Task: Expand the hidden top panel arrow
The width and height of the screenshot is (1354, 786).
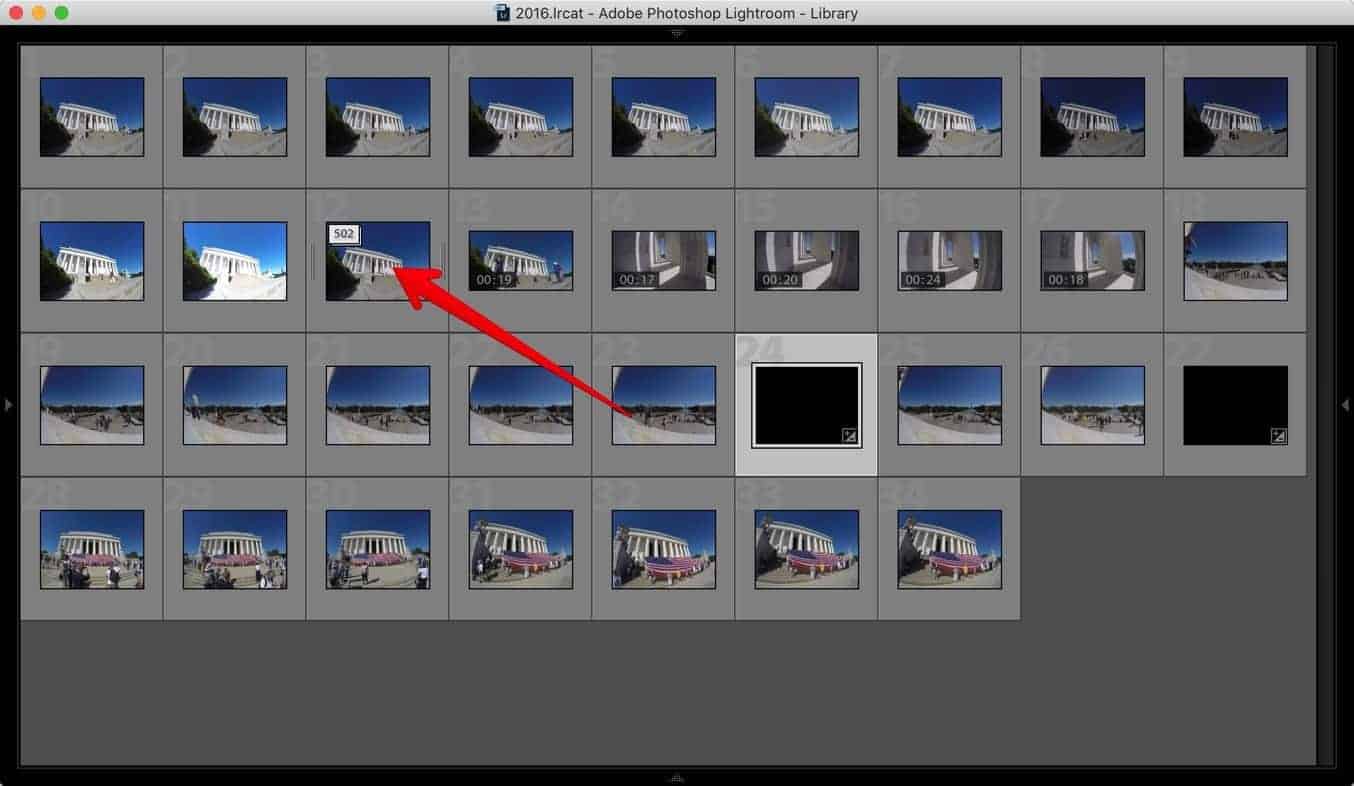Action: [677, 34]
